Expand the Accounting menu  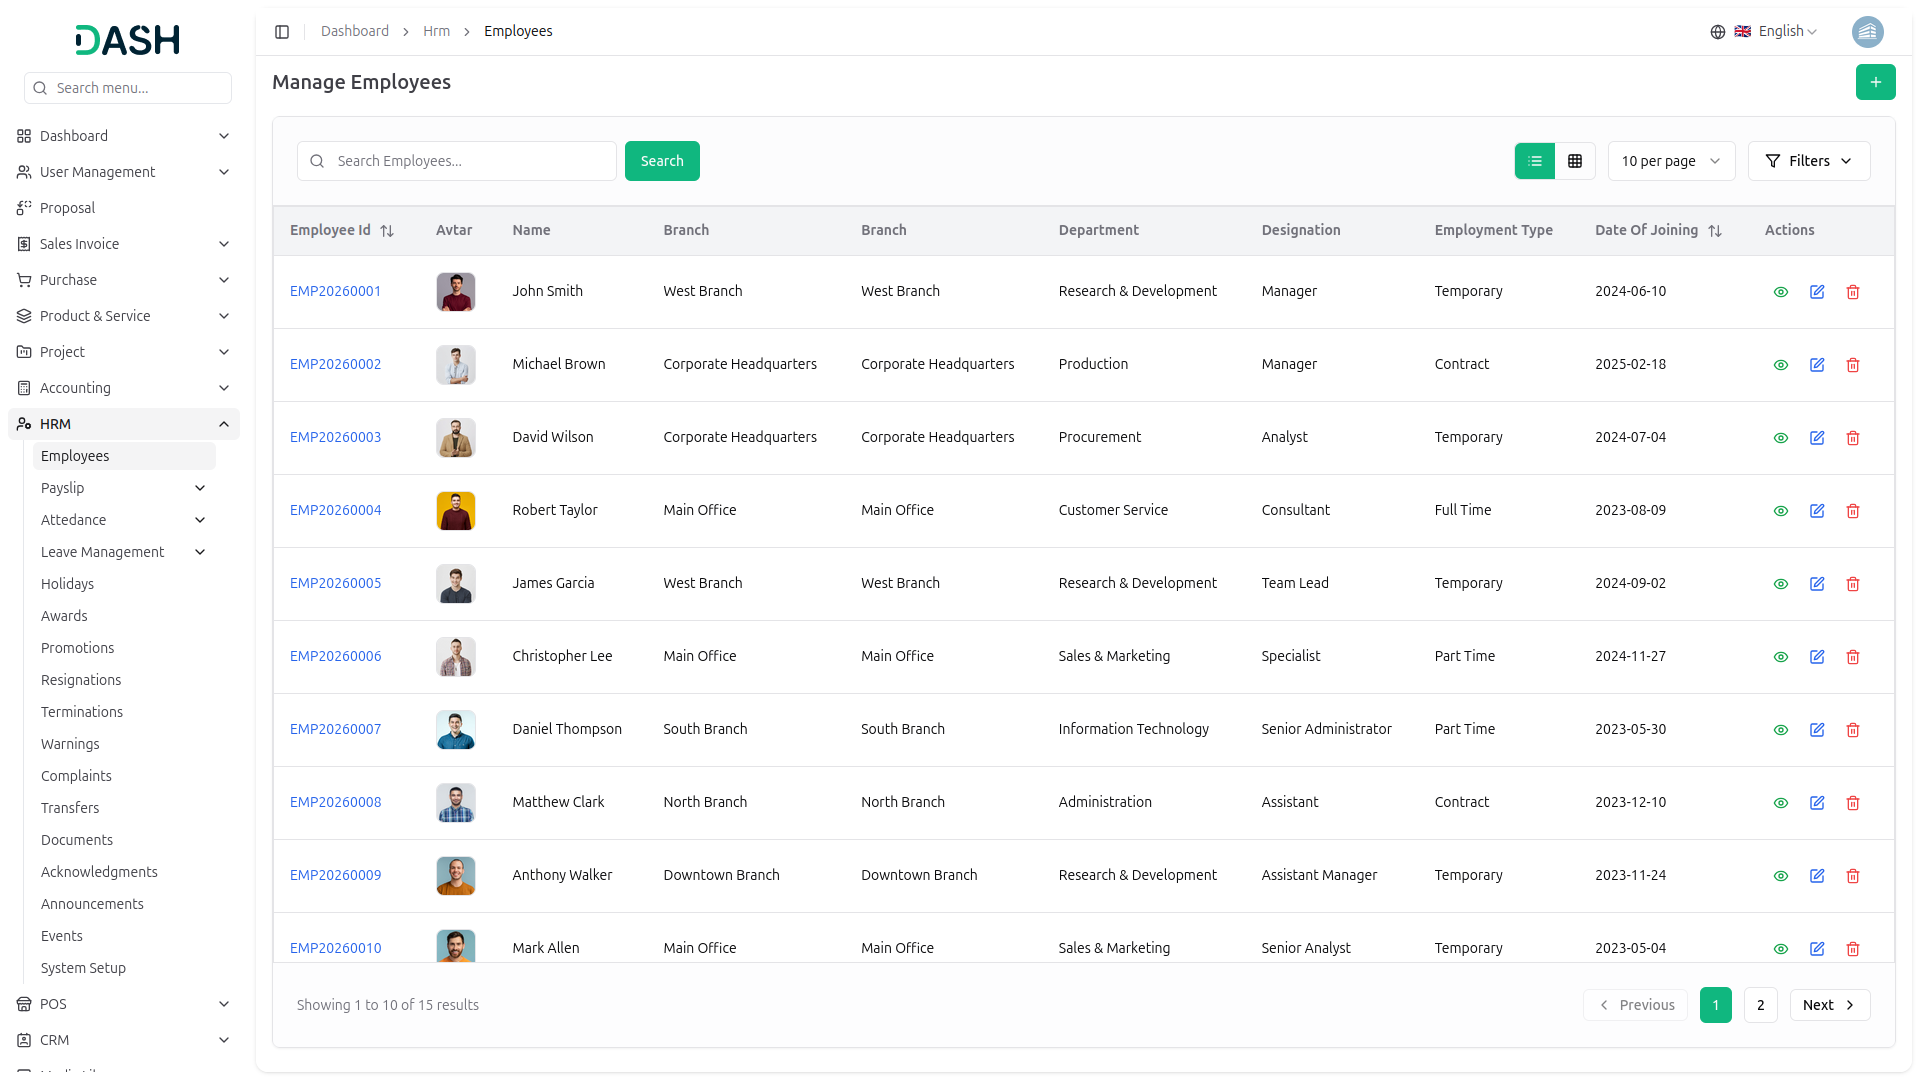[124, 388]
